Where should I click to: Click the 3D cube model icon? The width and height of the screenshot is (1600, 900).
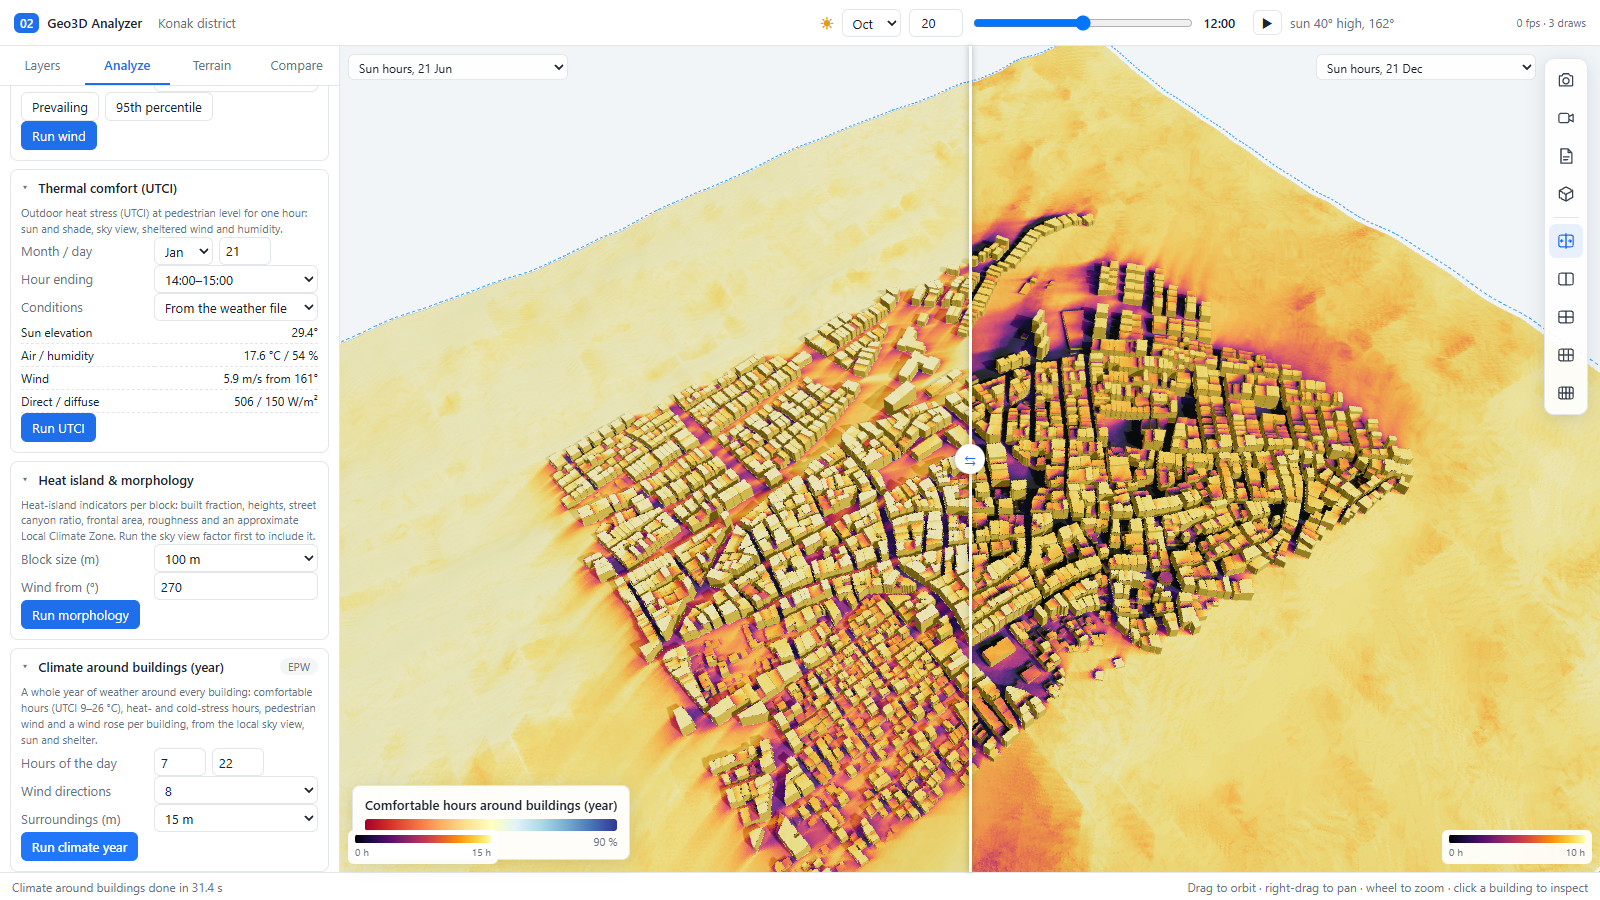point(1566,194)
